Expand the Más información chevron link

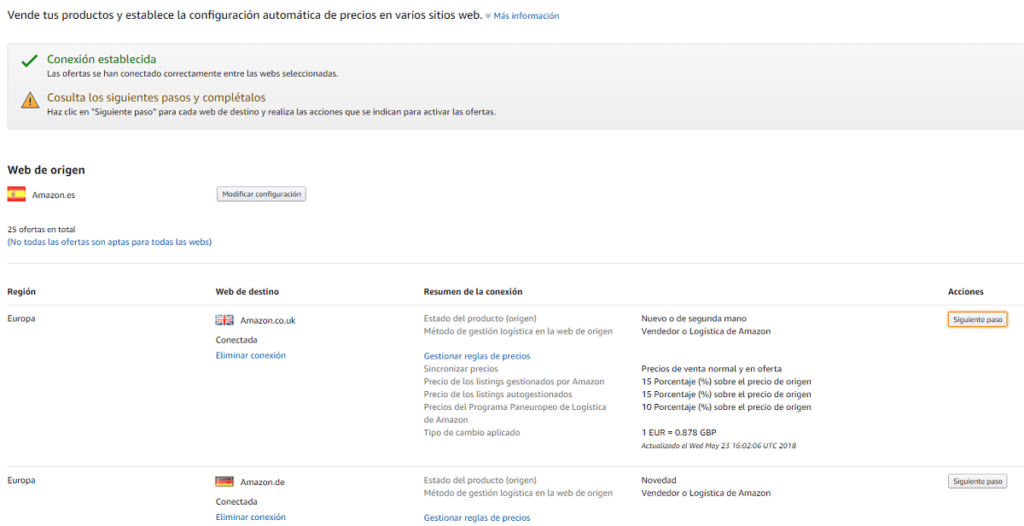pos(522,16)
